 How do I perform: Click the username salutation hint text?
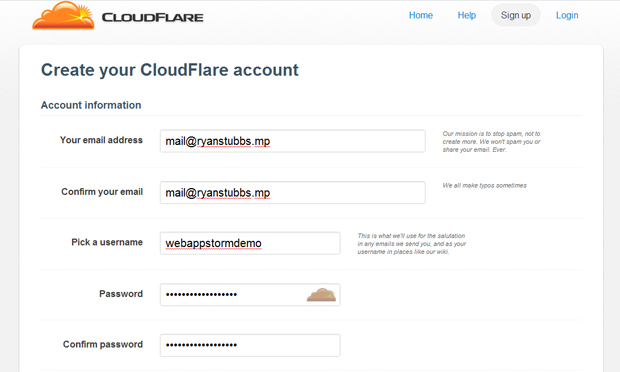[x=412, y=244]
